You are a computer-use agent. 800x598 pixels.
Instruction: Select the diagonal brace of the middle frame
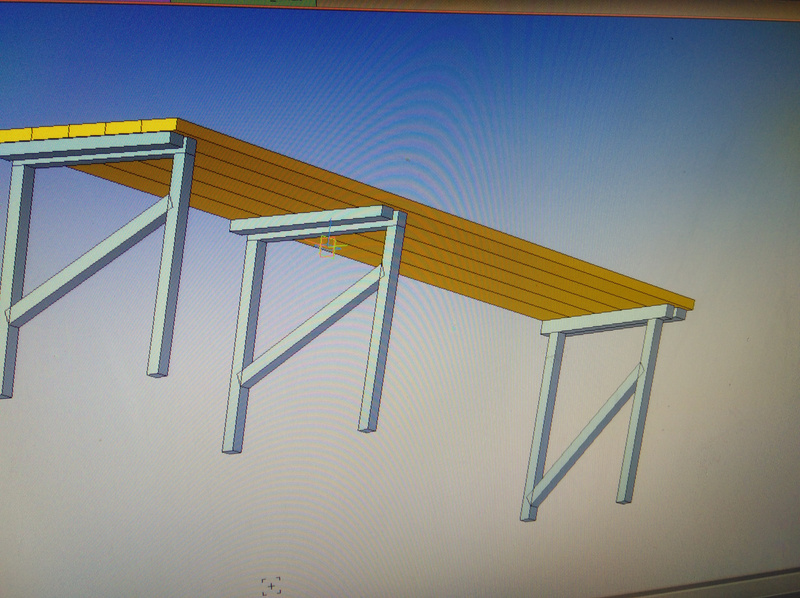(310, 327)
